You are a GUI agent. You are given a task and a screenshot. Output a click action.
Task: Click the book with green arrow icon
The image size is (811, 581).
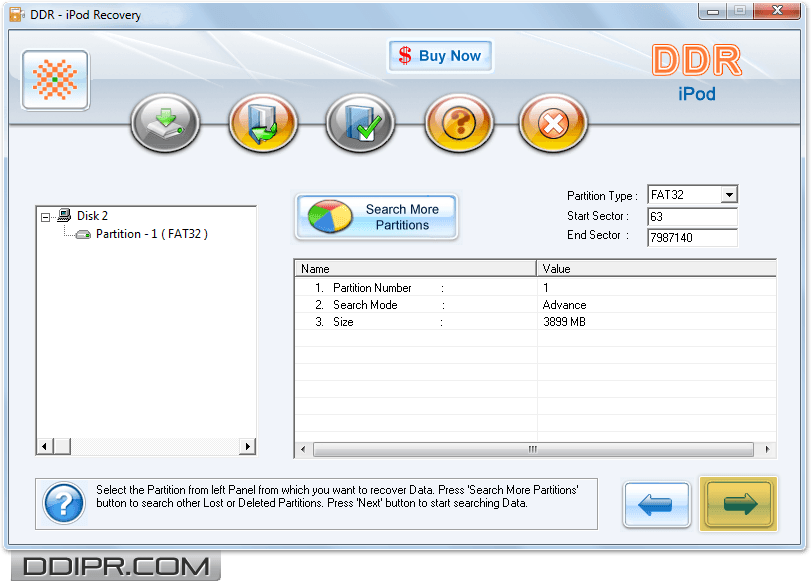click(263, 123)
